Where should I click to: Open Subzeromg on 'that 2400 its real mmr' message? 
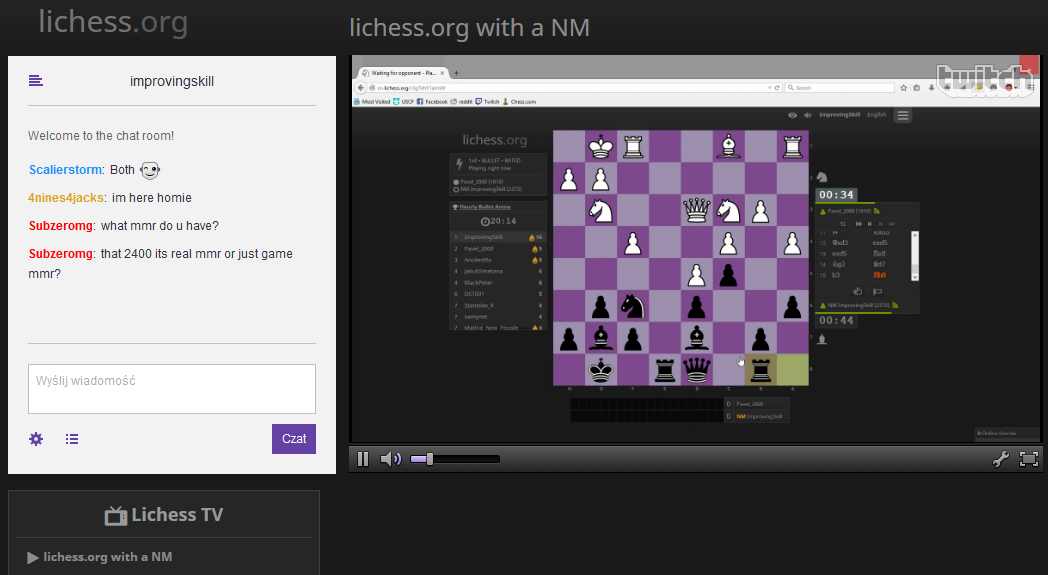coord(61,254)
